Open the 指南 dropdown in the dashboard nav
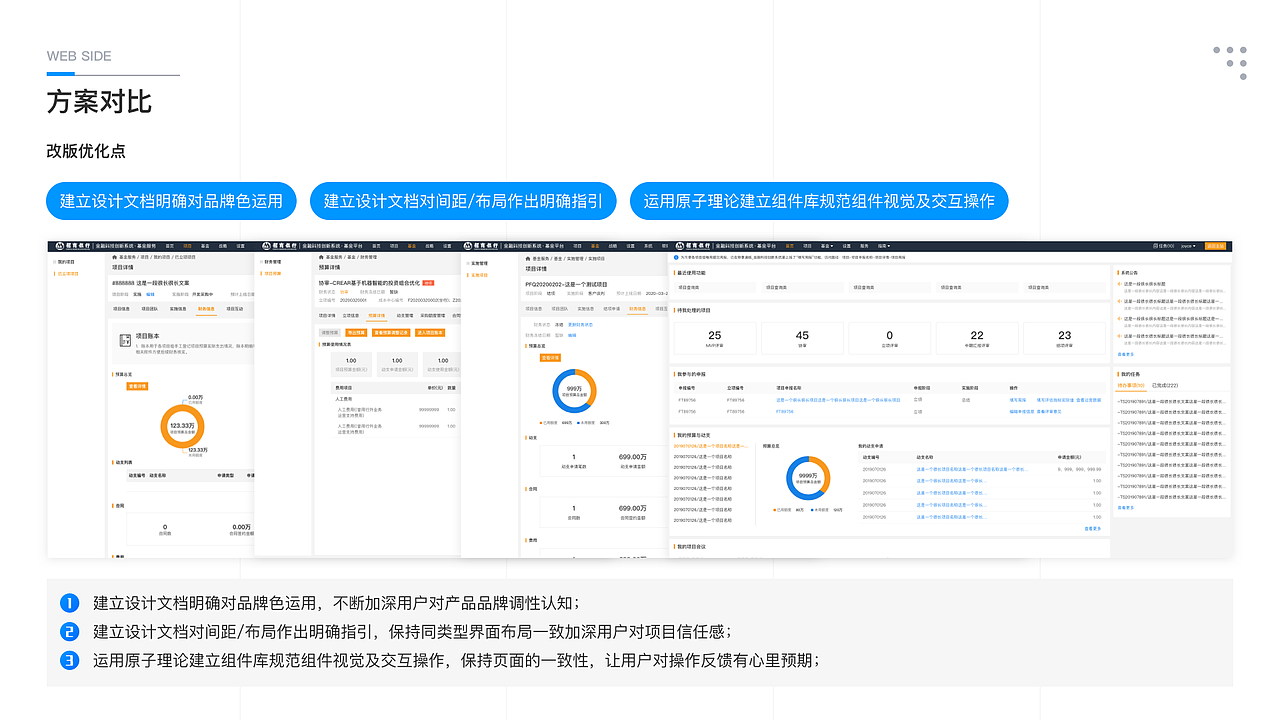Viewport: 1280px width, 720px height. 883,245
